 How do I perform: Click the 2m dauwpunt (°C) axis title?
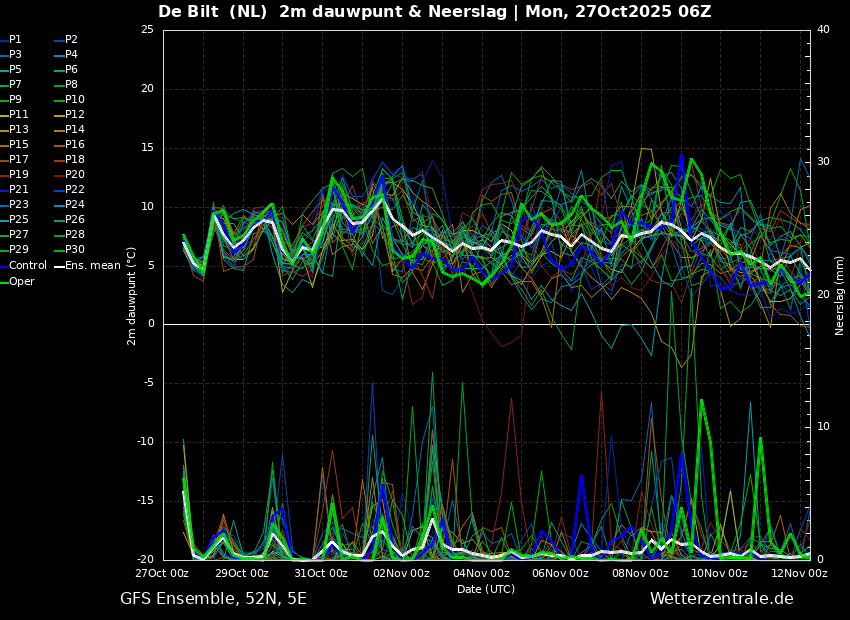coord(132,296)
